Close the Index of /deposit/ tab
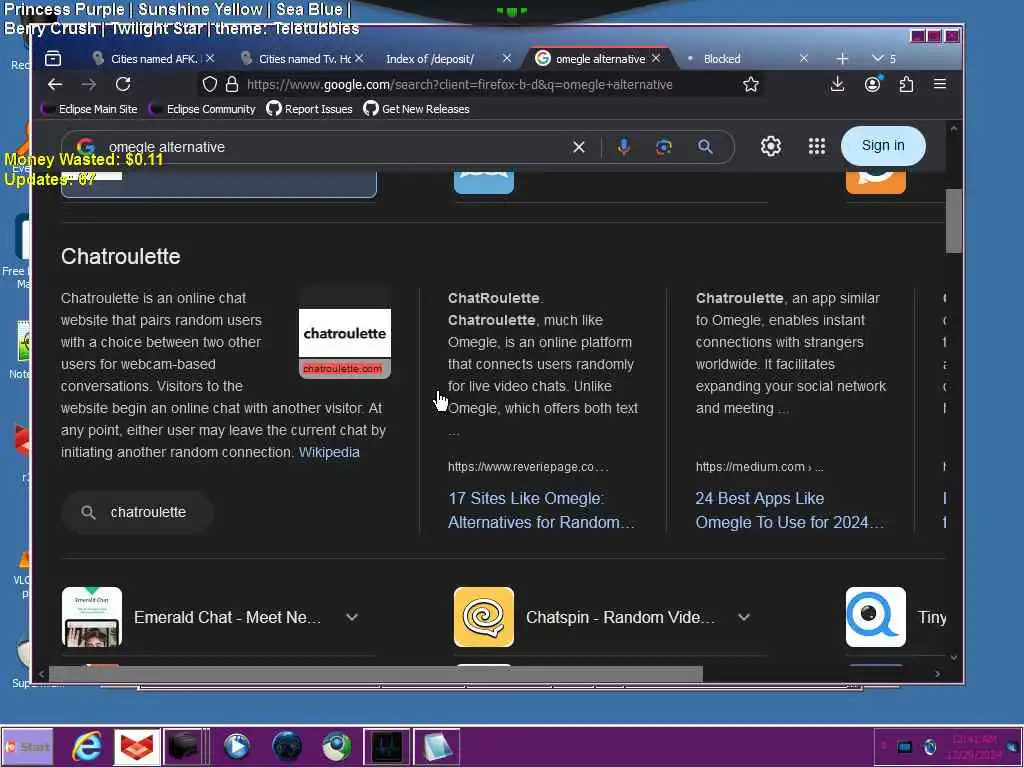This screenshot has width=1024, height=768. click(507, 59)
